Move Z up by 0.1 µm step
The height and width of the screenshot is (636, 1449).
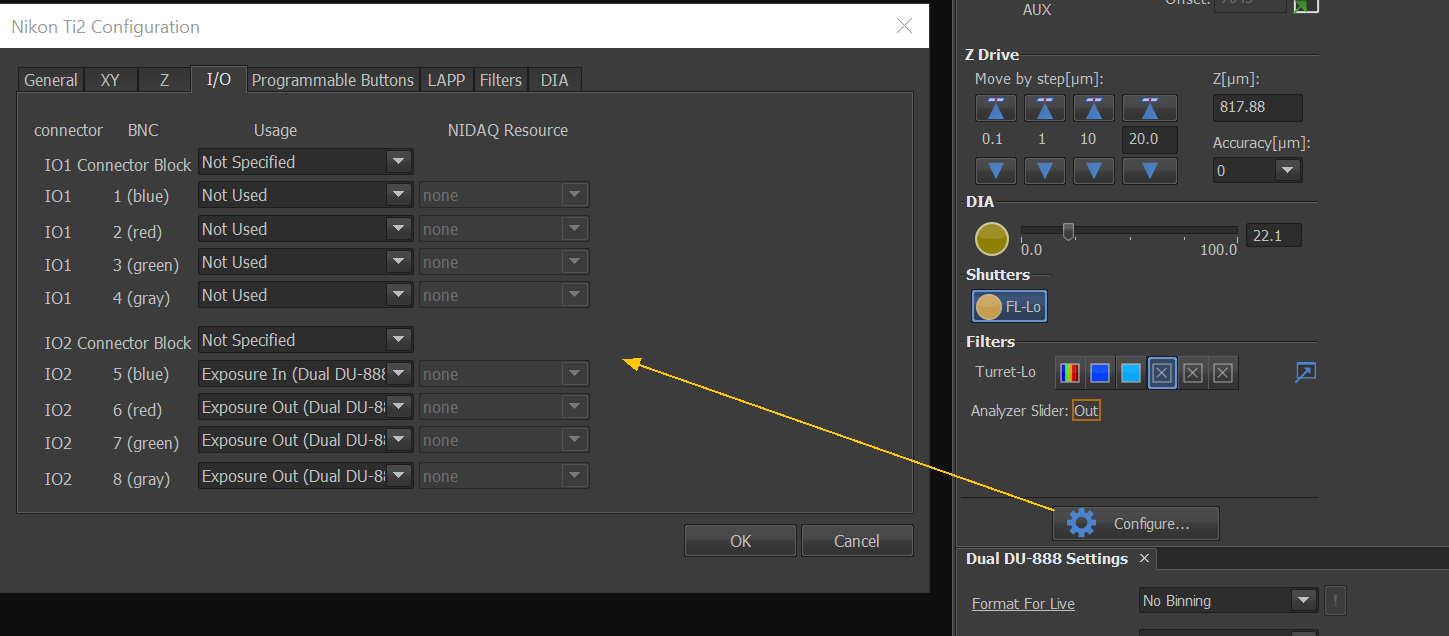point(995,108)
